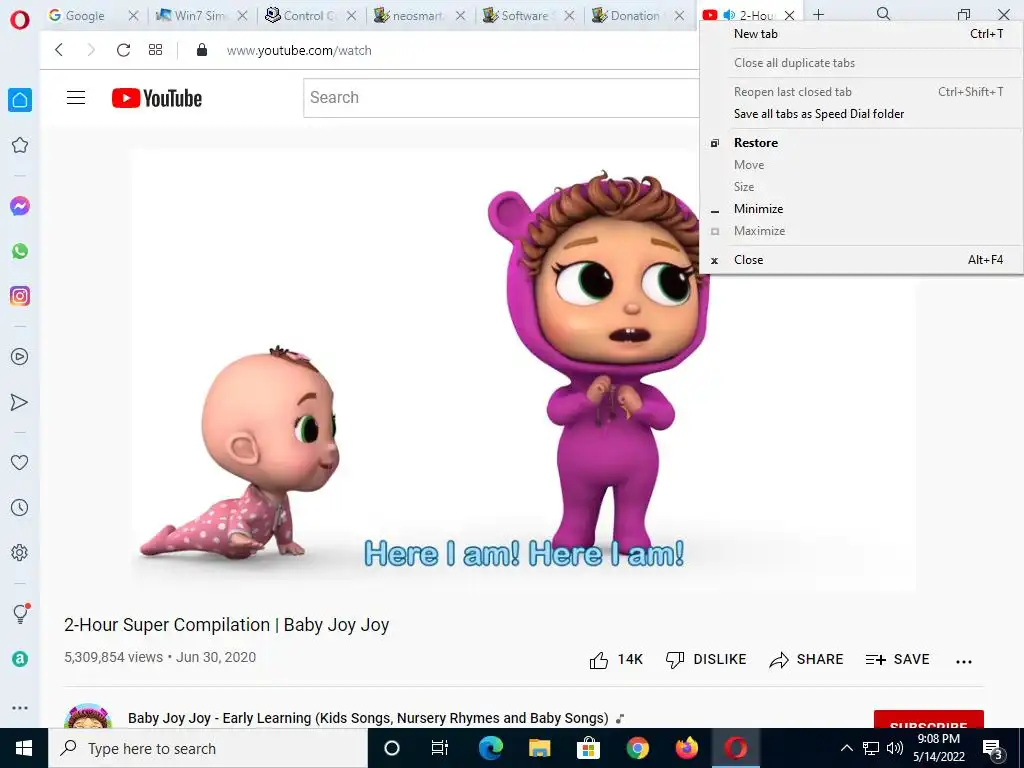Click the green 'a' sidebar icon
Image resolution: width=1024 pixels, height=768 pixels.
click(20, 659)
